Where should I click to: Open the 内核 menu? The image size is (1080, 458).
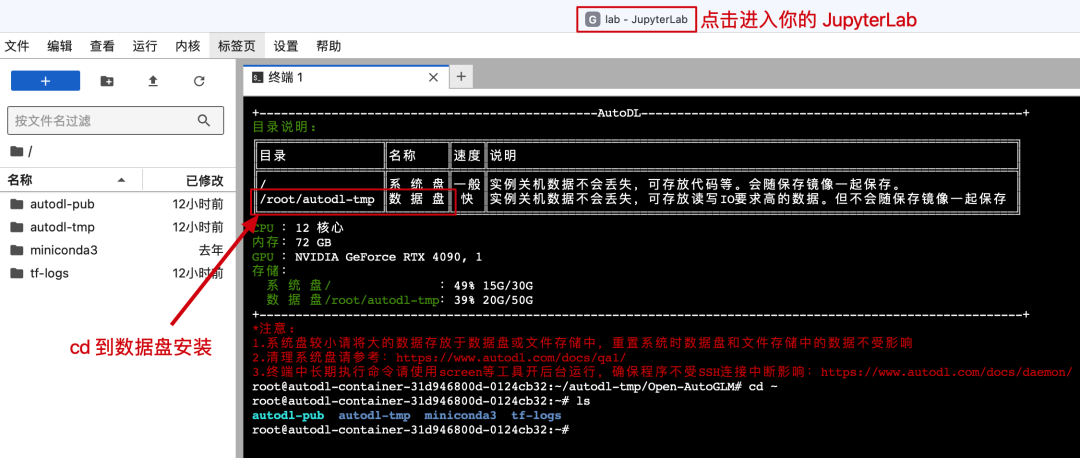188,46
